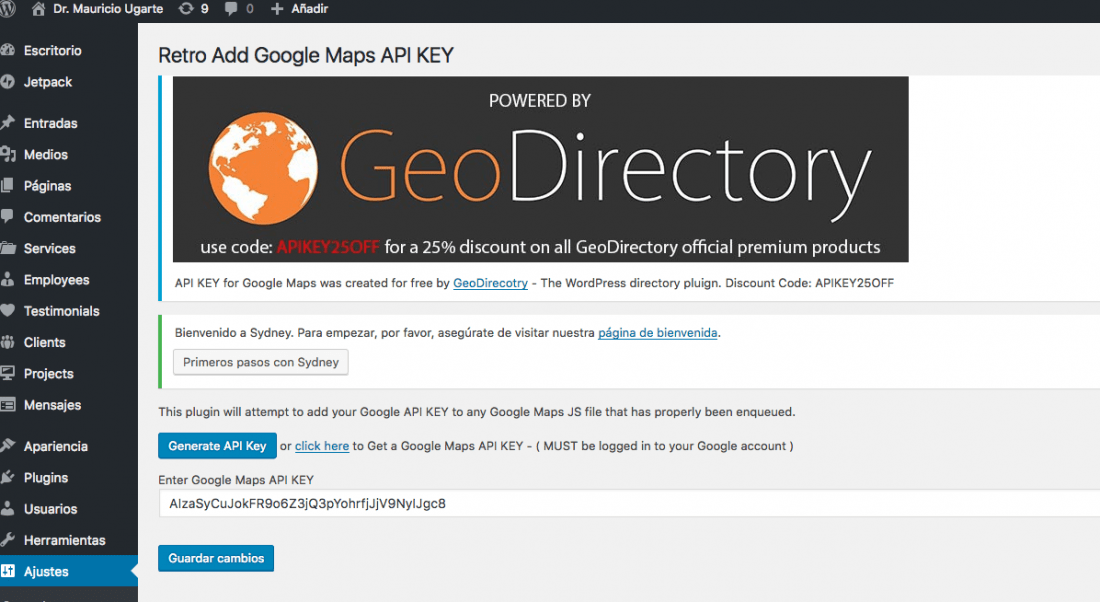This screenshot has width=1100, height=602.
Task: Click the Páginas pages icon
Action: click(7, 185)
